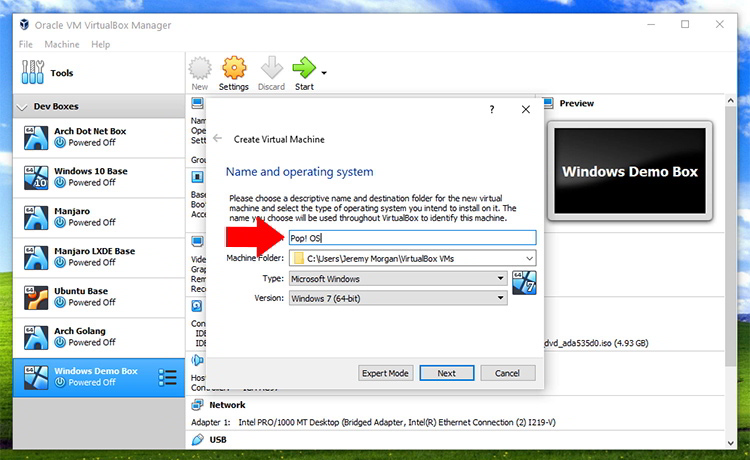Close the Create Virtual Machine dialog
This screenshot has width=750, height=460.
(x=526, y=110)
